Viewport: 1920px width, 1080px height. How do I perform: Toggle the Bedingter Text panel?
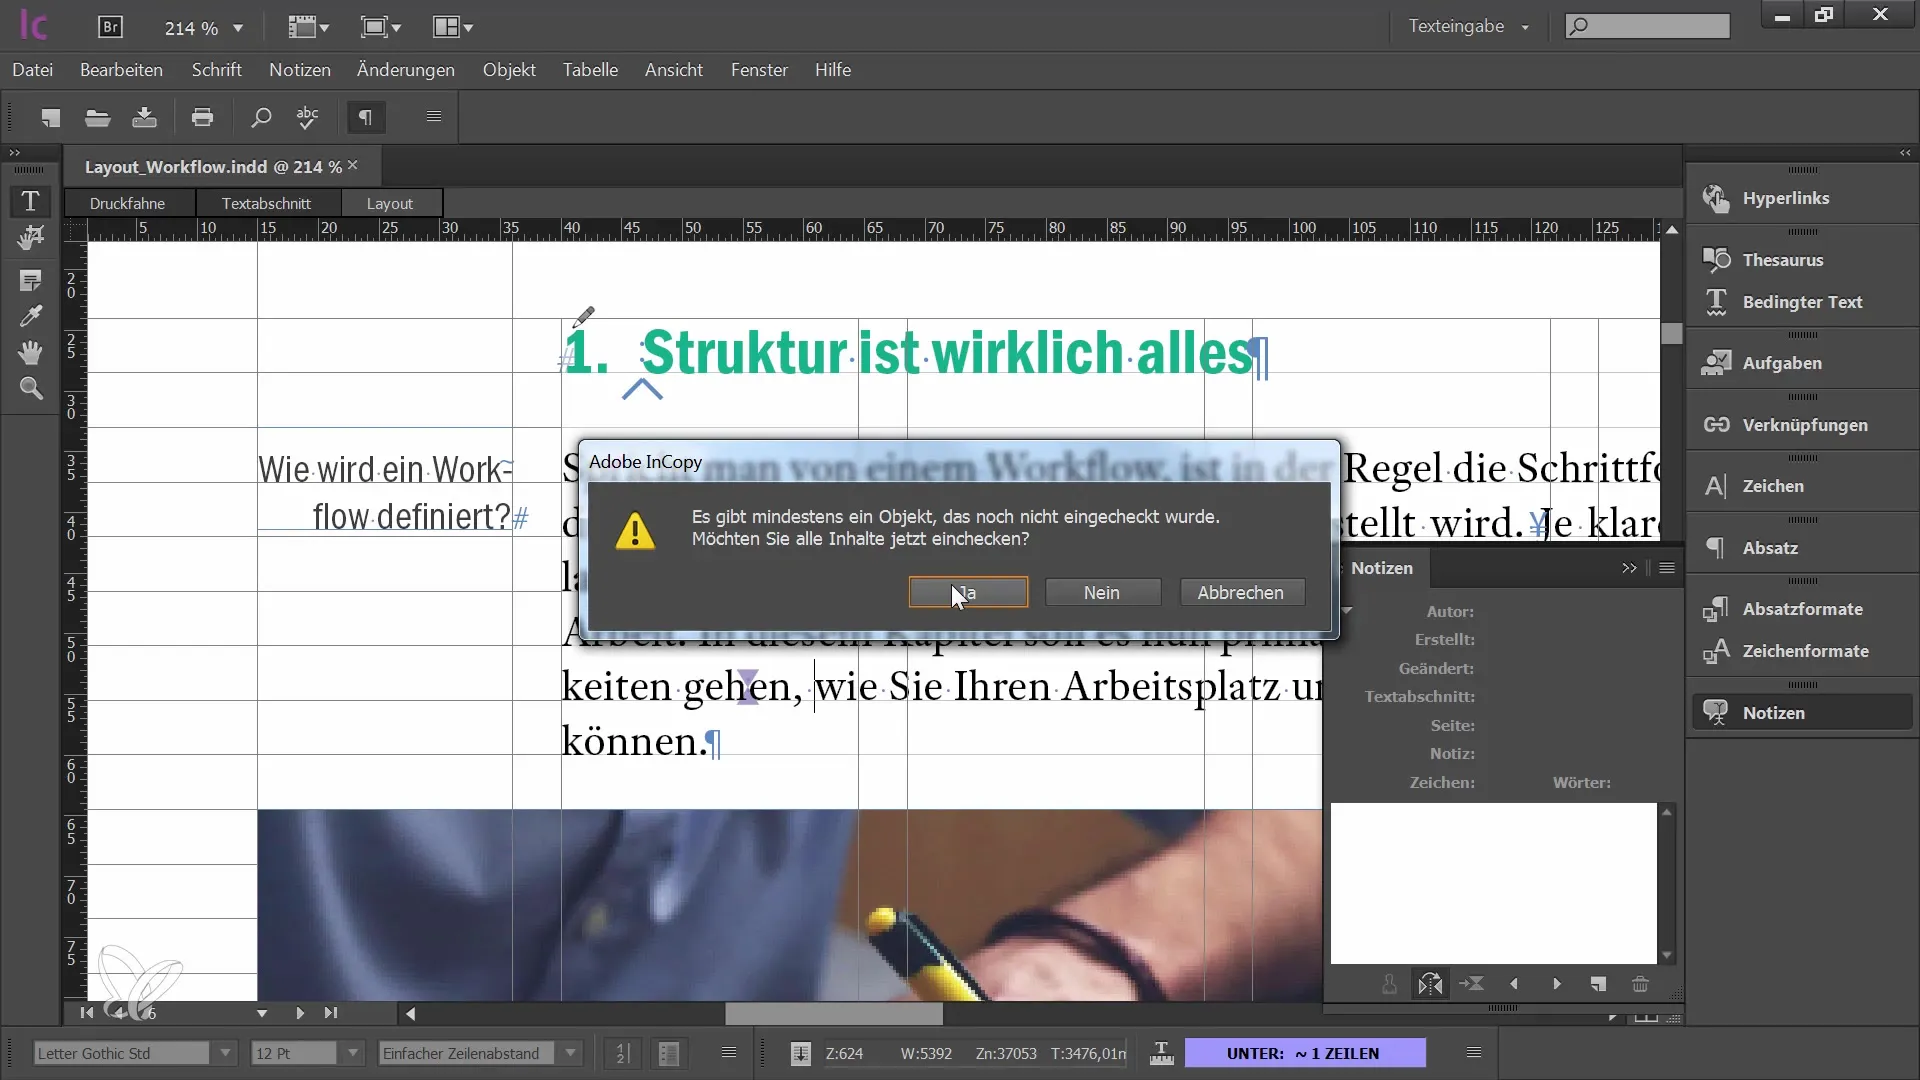coord(1803,301)
